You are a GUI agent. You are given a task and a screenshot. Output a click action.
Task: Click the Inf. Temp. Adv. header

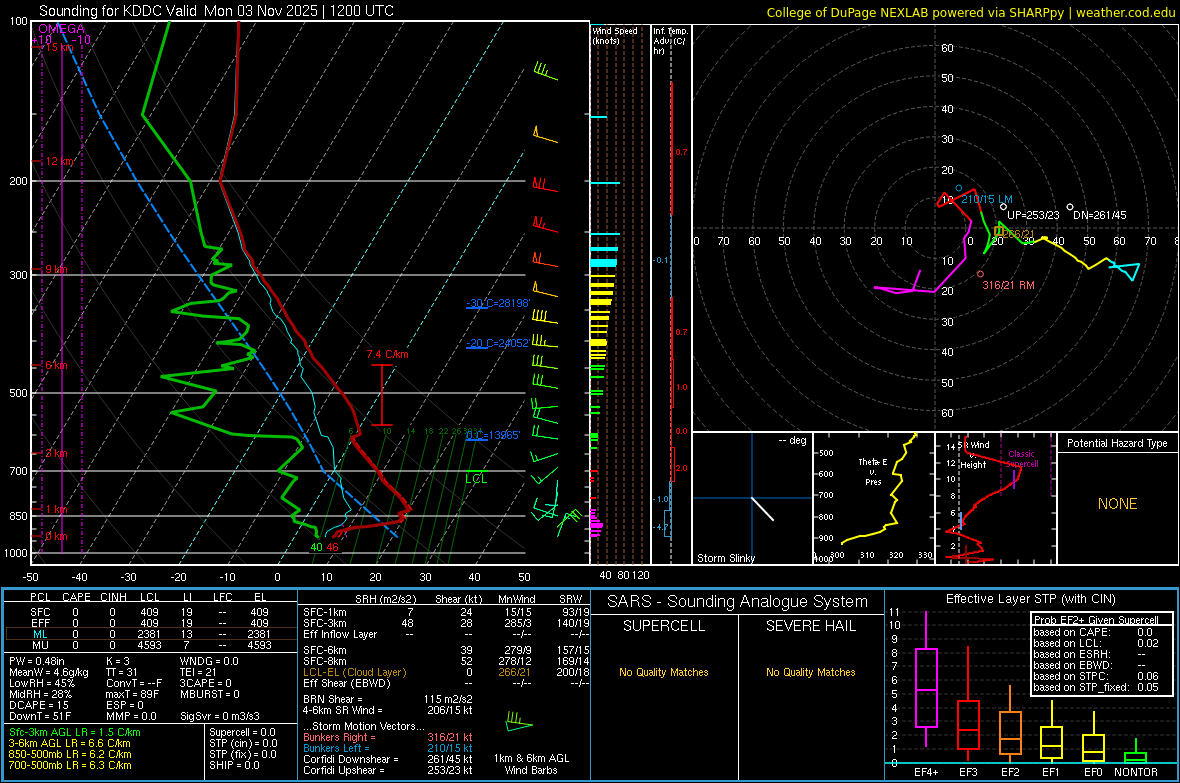point(670,41)
